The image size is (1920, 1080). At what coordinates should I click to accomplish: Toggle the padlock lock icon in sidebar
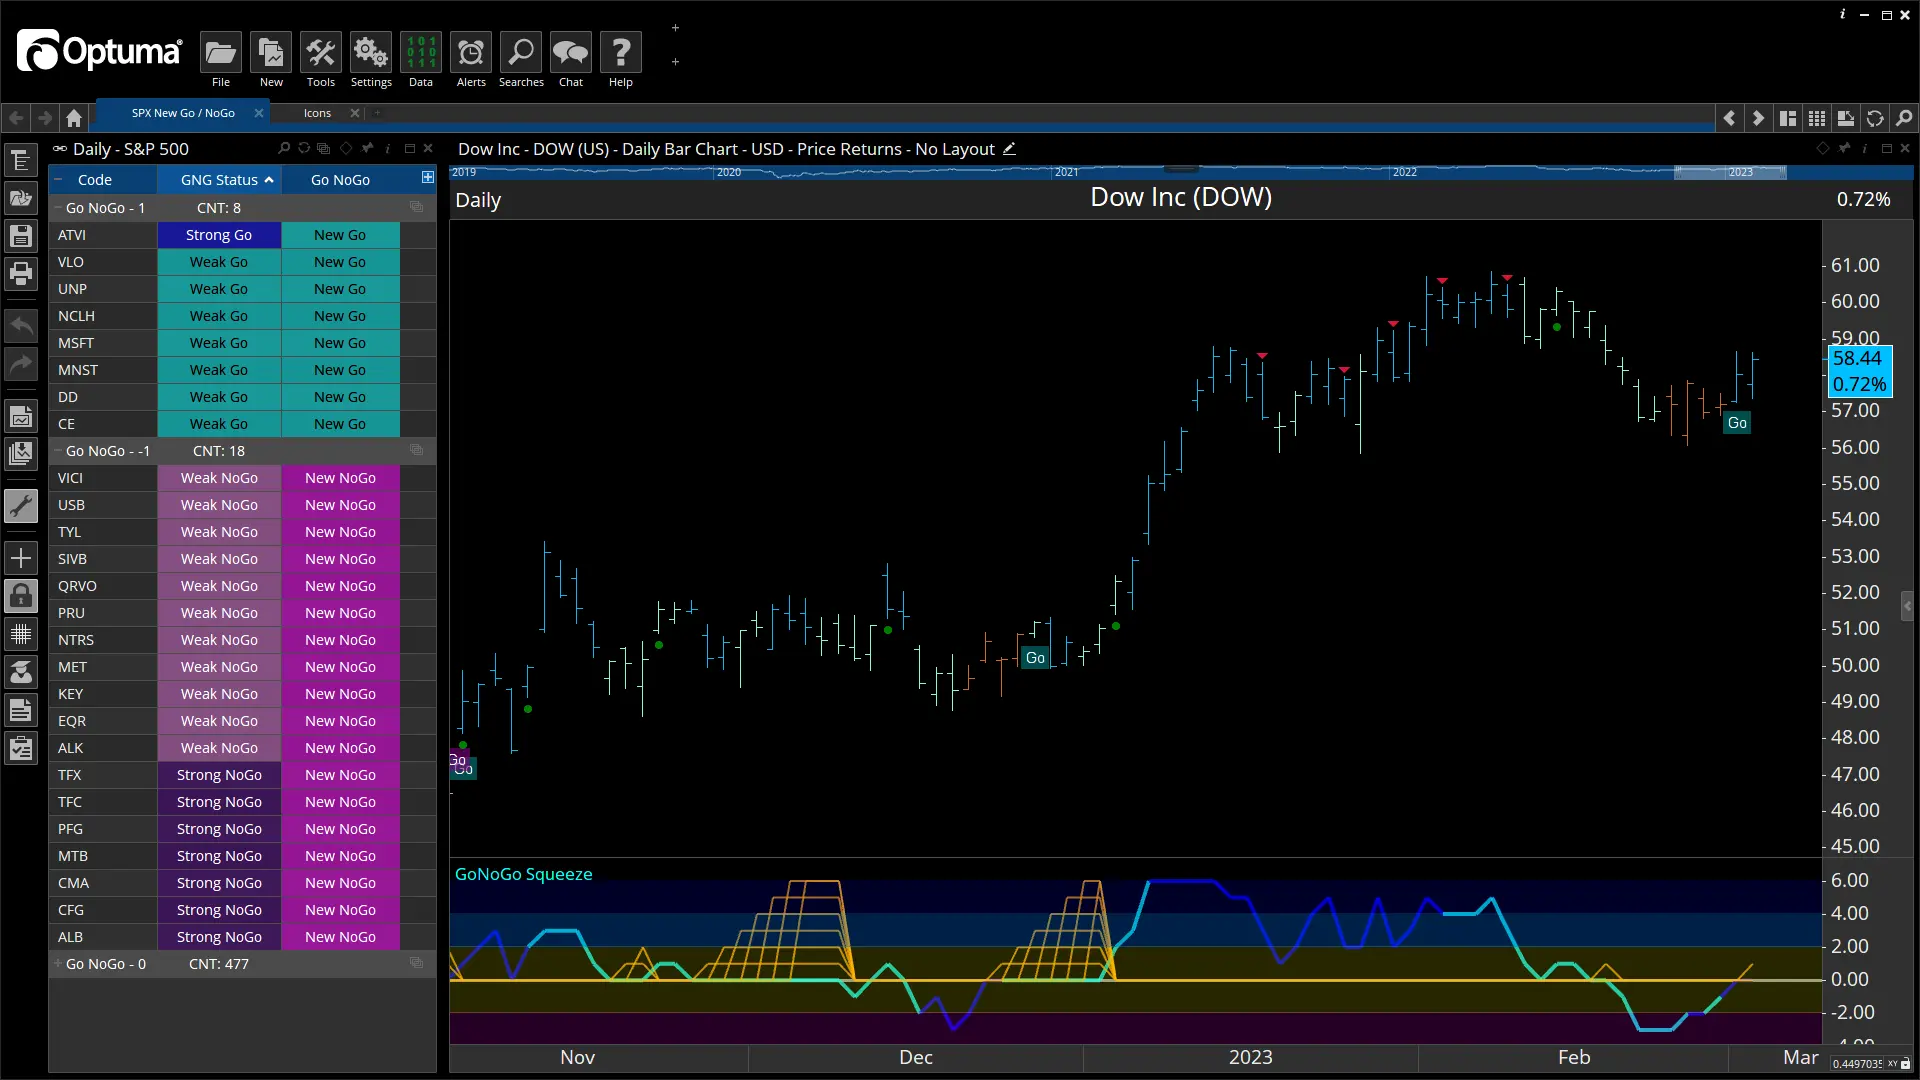tap(21, 596)
